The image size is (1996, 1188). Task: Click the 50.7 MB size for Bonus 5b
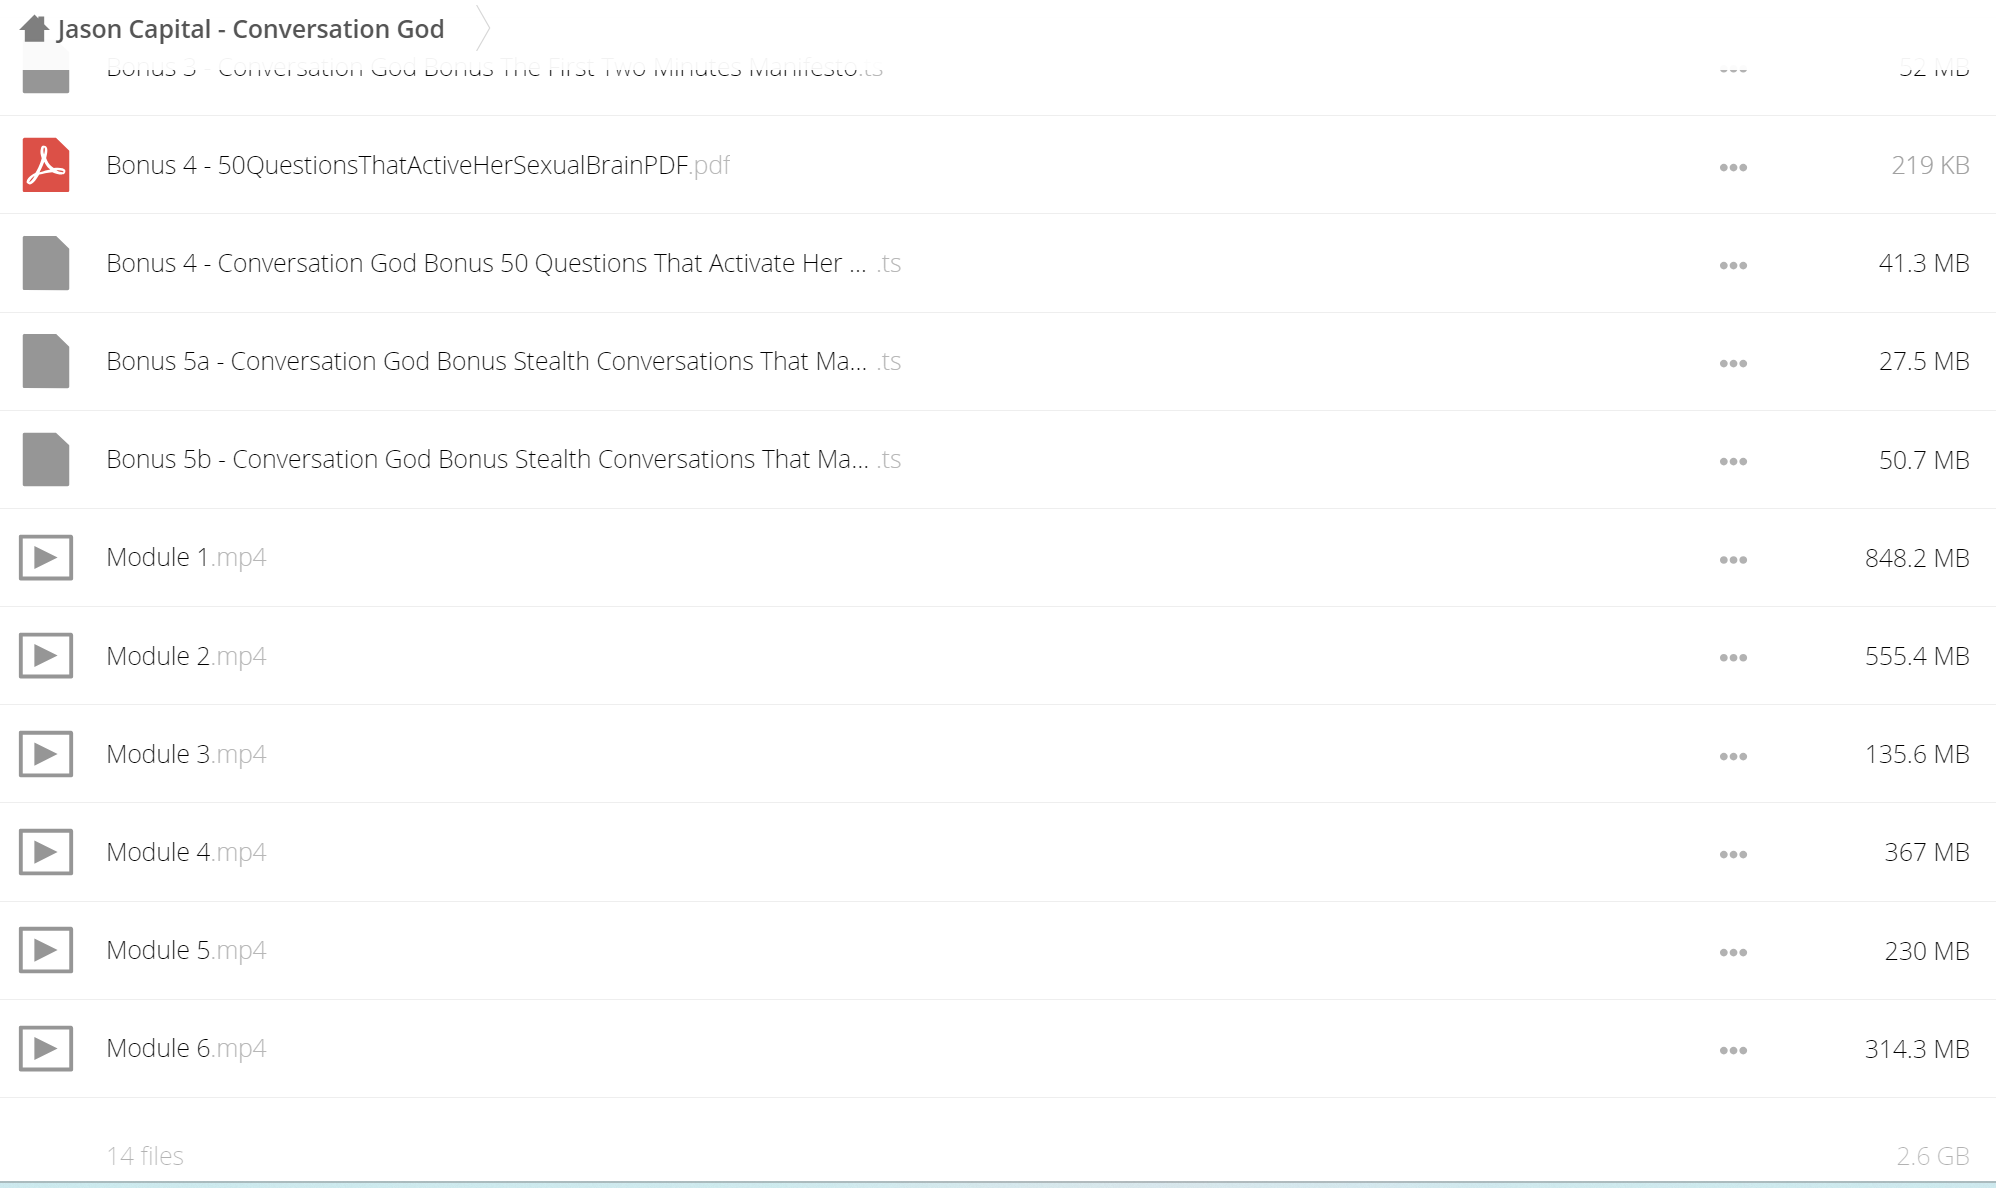(x=1924, y=460)
